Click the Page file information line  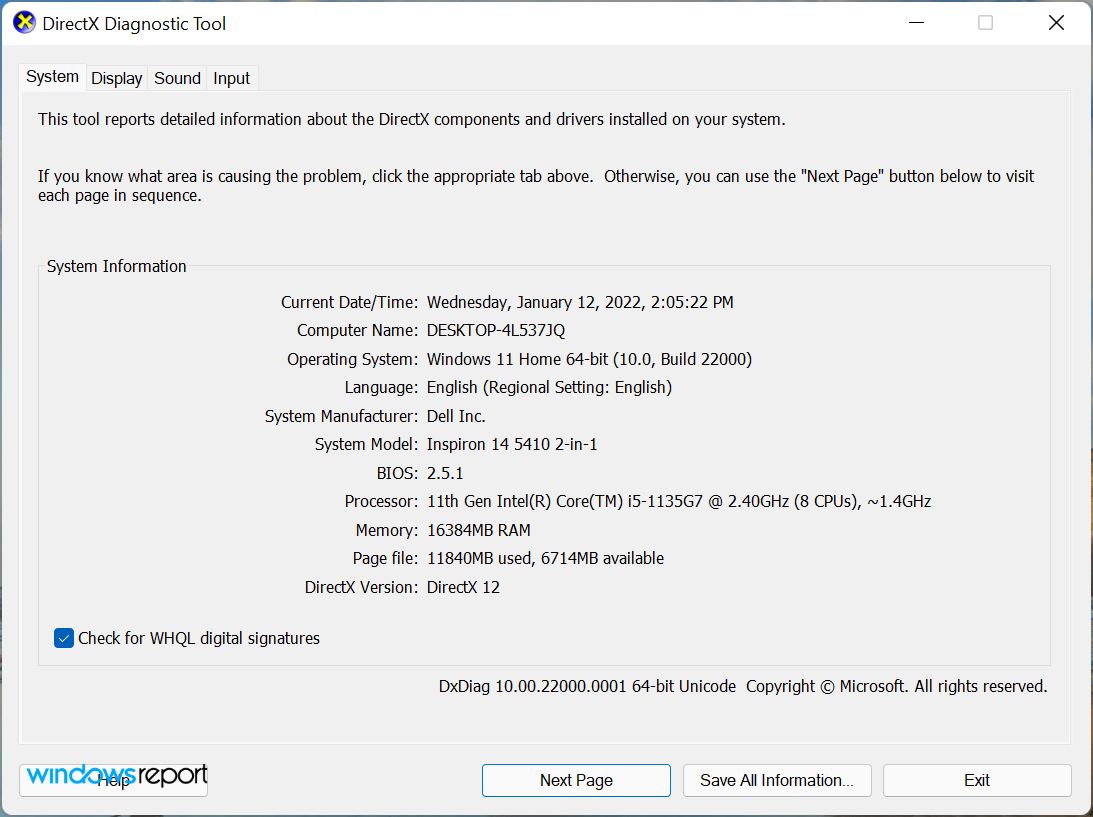point(545,558)
